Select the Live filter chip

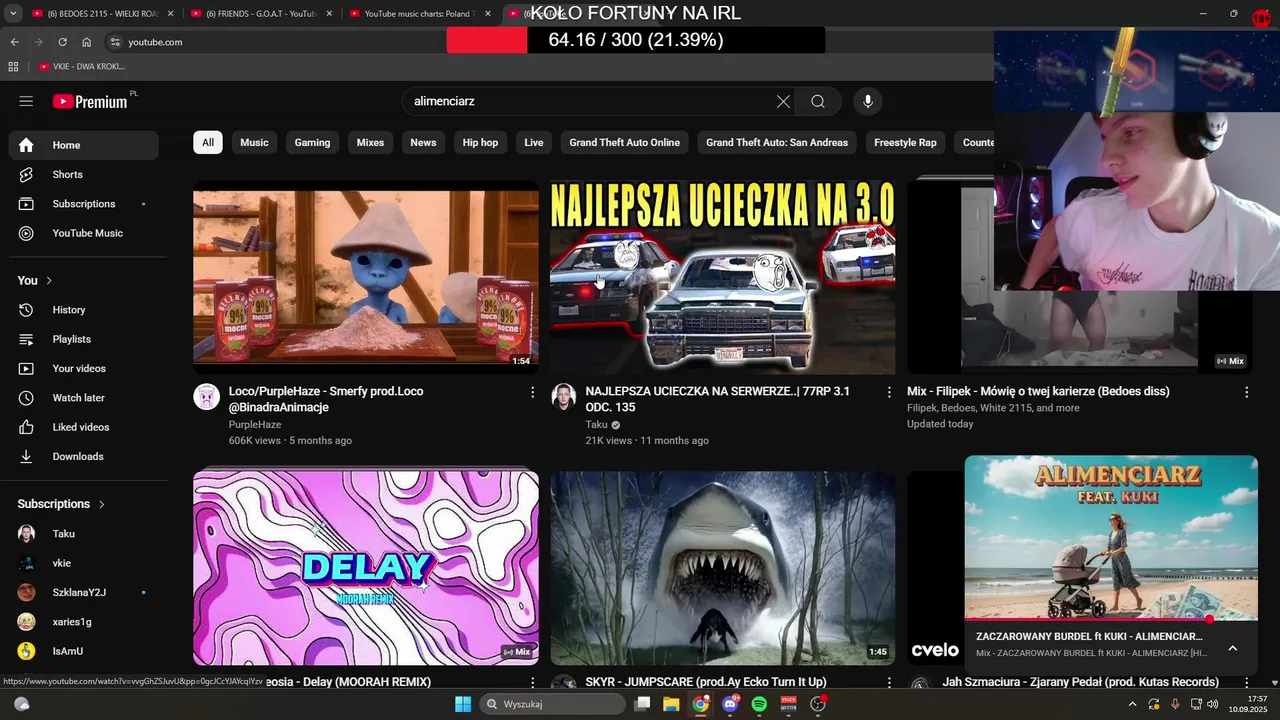(534, 142)
